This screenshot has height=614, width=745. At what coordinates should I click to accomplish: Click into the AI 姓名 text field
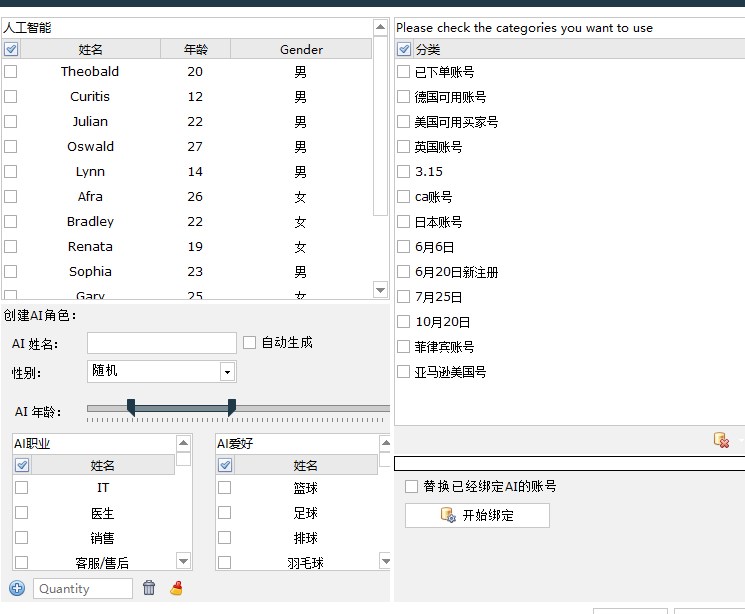click(162, 343)
